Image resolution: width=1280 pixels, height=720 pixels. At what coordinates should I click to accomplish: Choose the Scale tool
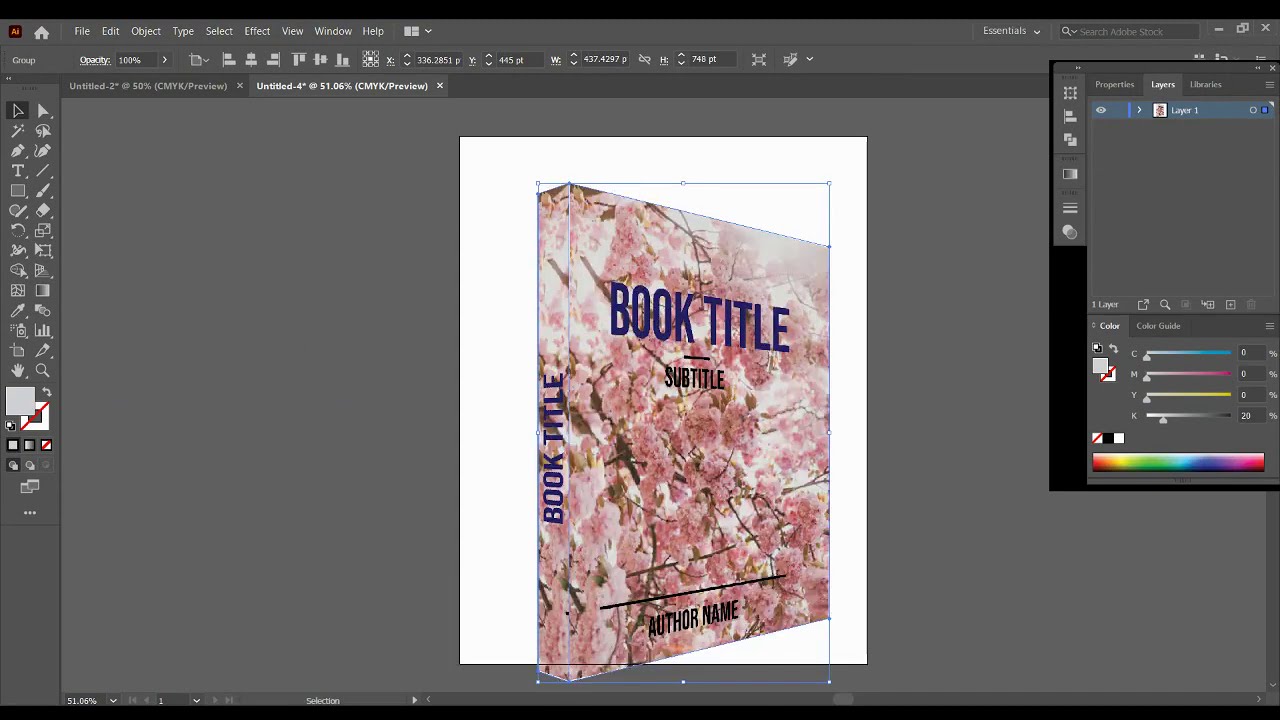pos(43,231)
